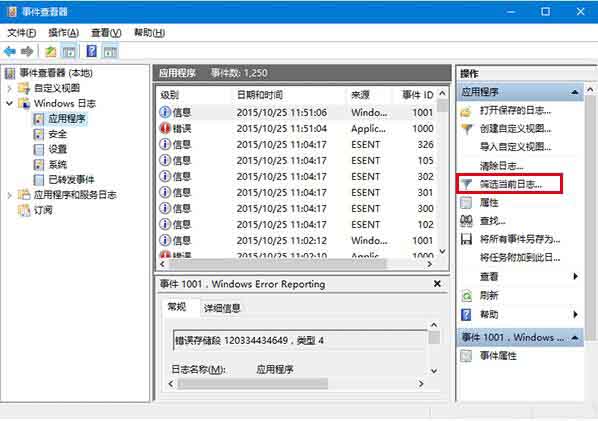Click 创建自定义视图... action
Screen dimensions: 598x421
point(515,129)
